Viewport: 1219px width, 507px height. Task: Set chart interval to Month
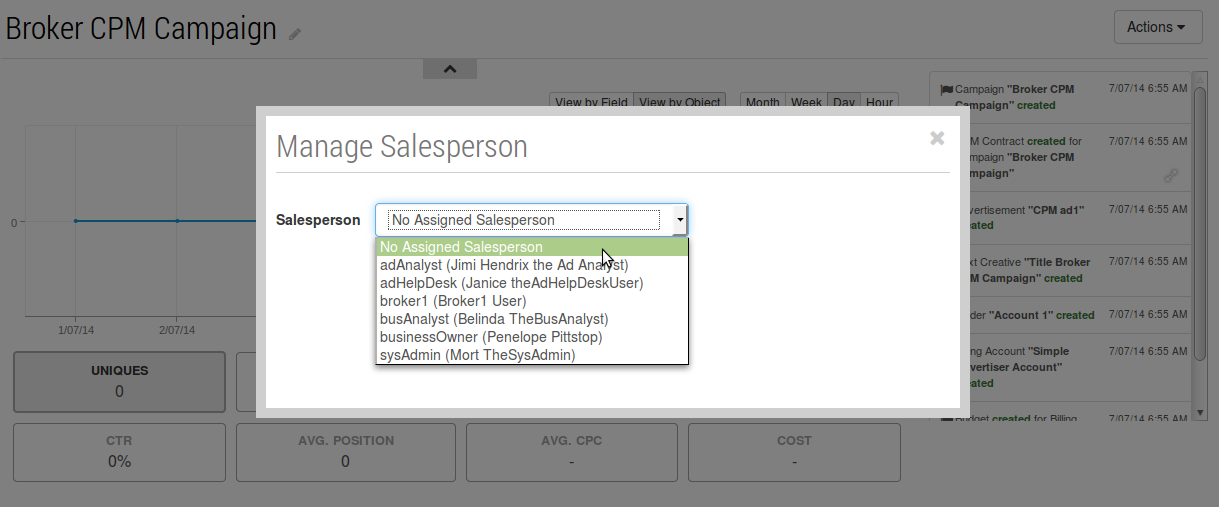pos(762,101)
